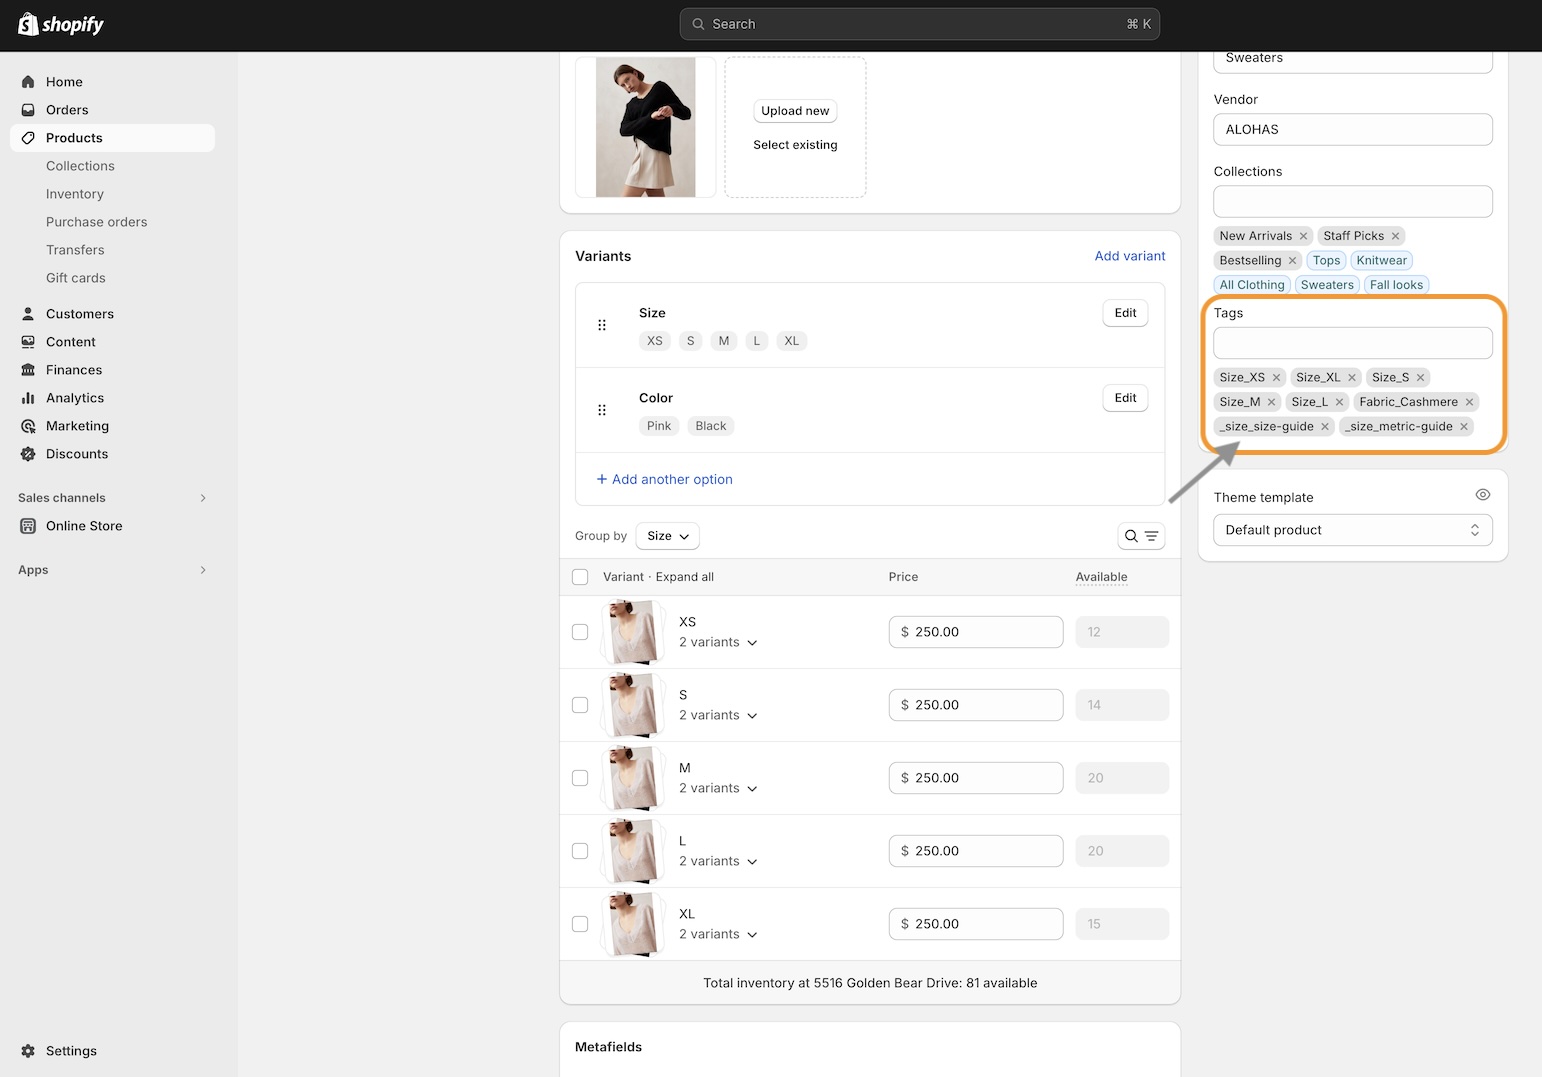The width and height of the screenshot is (1542, 1077).
Task: Preview the theme template with the eye icon
Action: click(1482, 495)
